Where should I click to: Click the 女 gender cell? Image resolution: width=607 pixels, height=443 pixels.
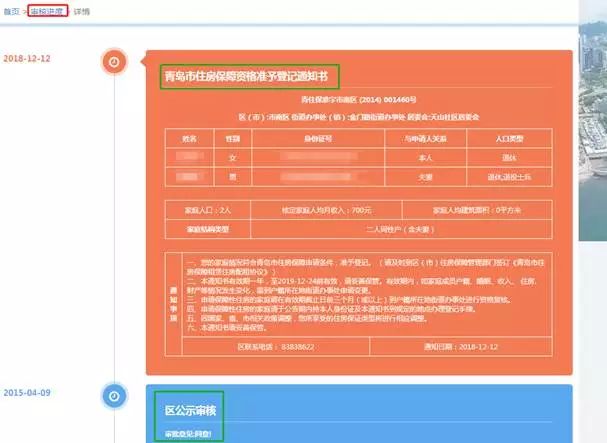[233, 158]
